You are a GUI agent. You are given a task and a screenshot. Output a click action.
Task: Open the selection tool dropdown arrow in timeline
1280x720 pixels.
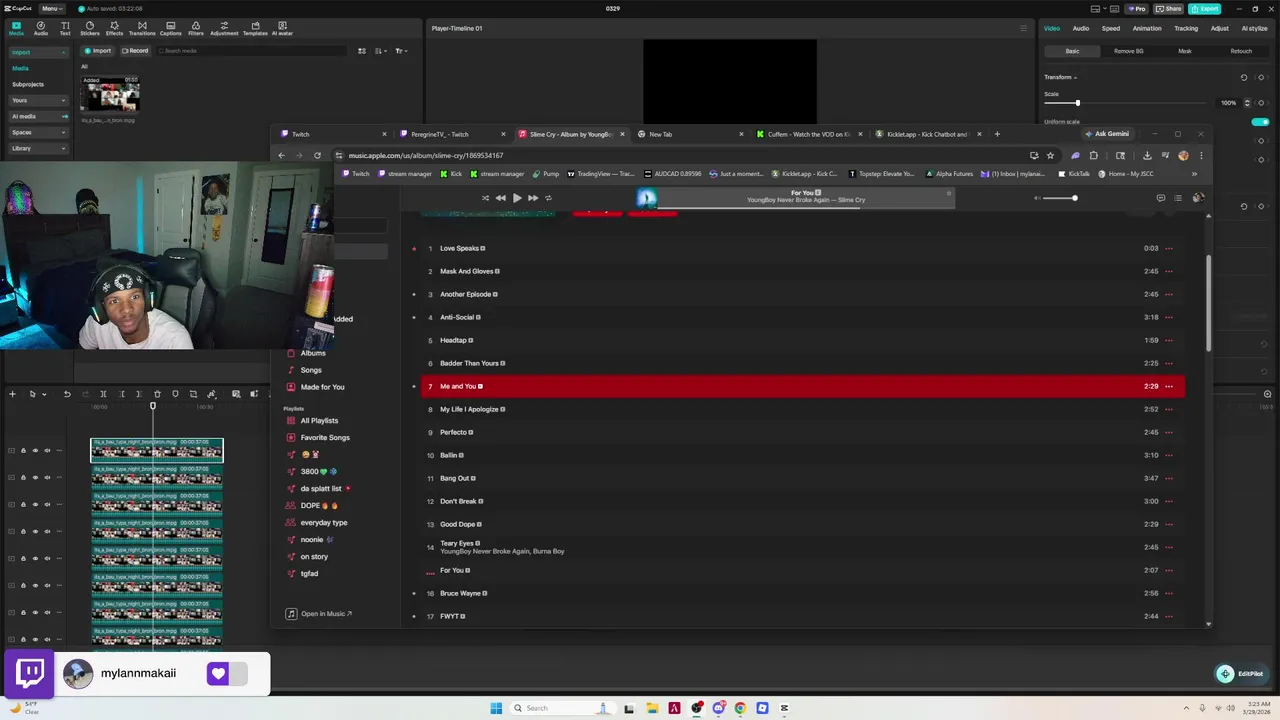43,394
